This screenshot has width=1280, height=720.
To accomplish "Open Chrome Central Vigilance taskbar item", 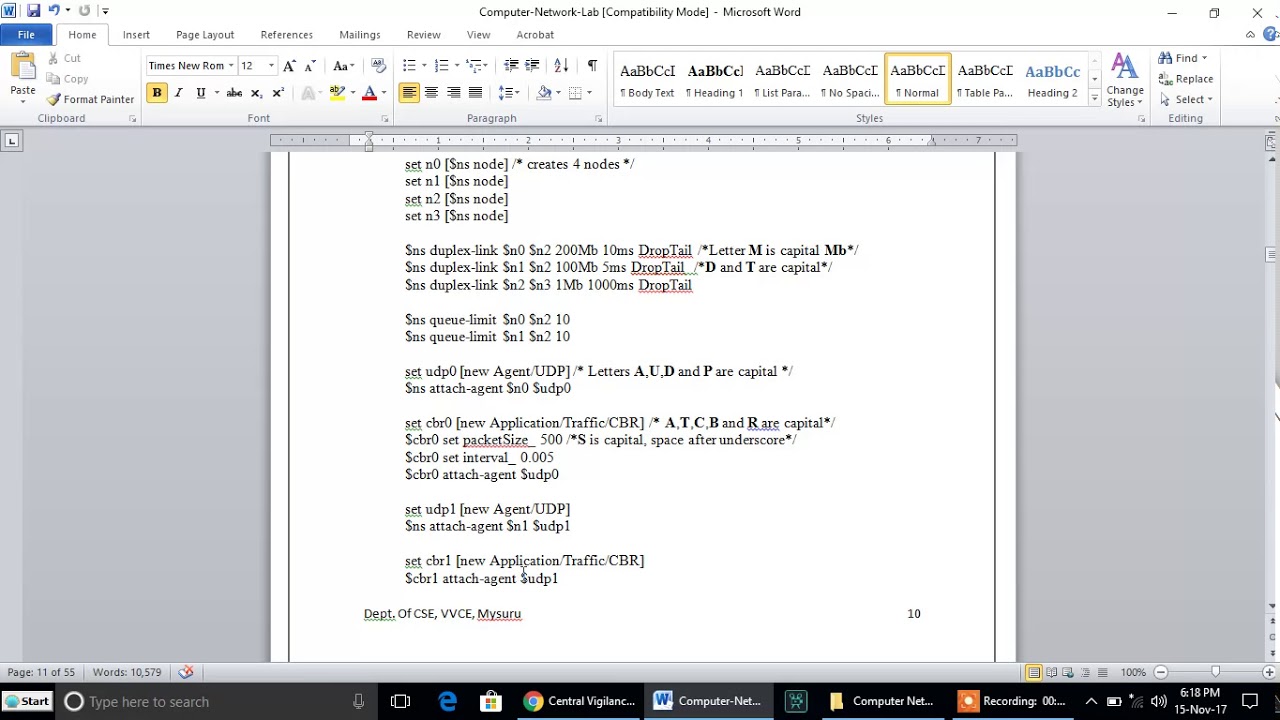I will pos(581,701).
